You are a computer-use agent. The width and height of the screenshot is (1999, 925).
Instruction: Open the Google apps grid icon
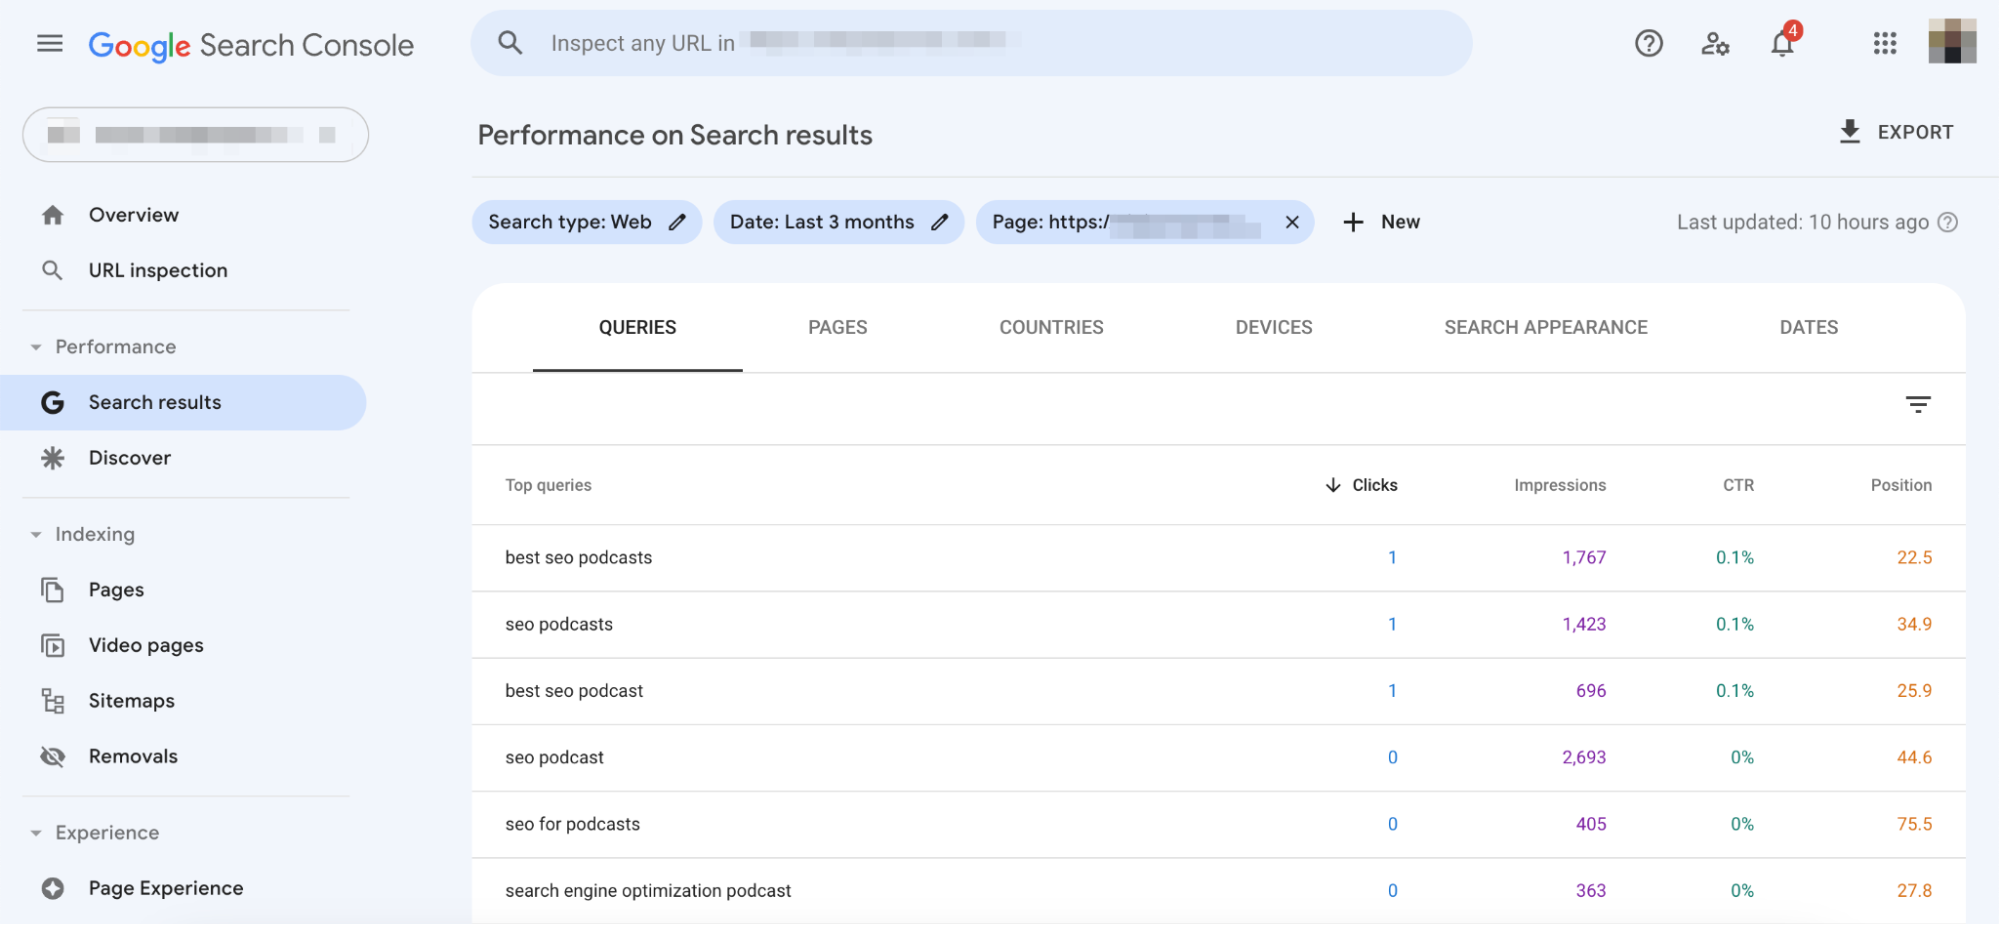click(x=1885, y=43)
